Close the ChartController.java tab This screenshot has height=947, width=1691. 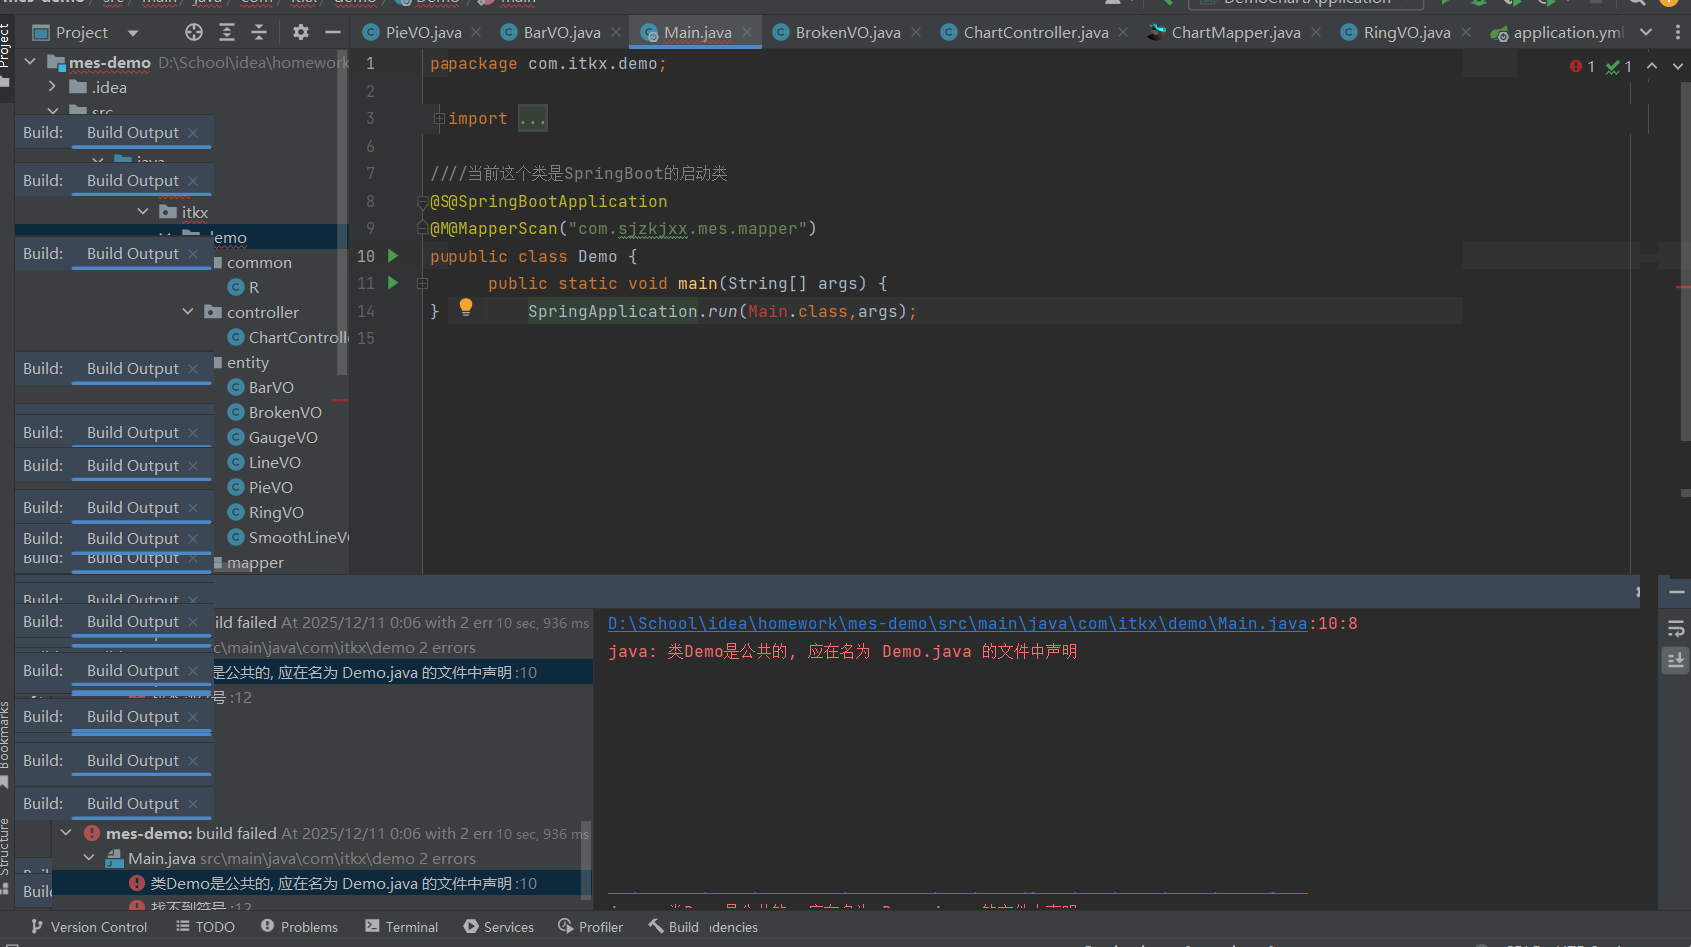[1123, 32]
